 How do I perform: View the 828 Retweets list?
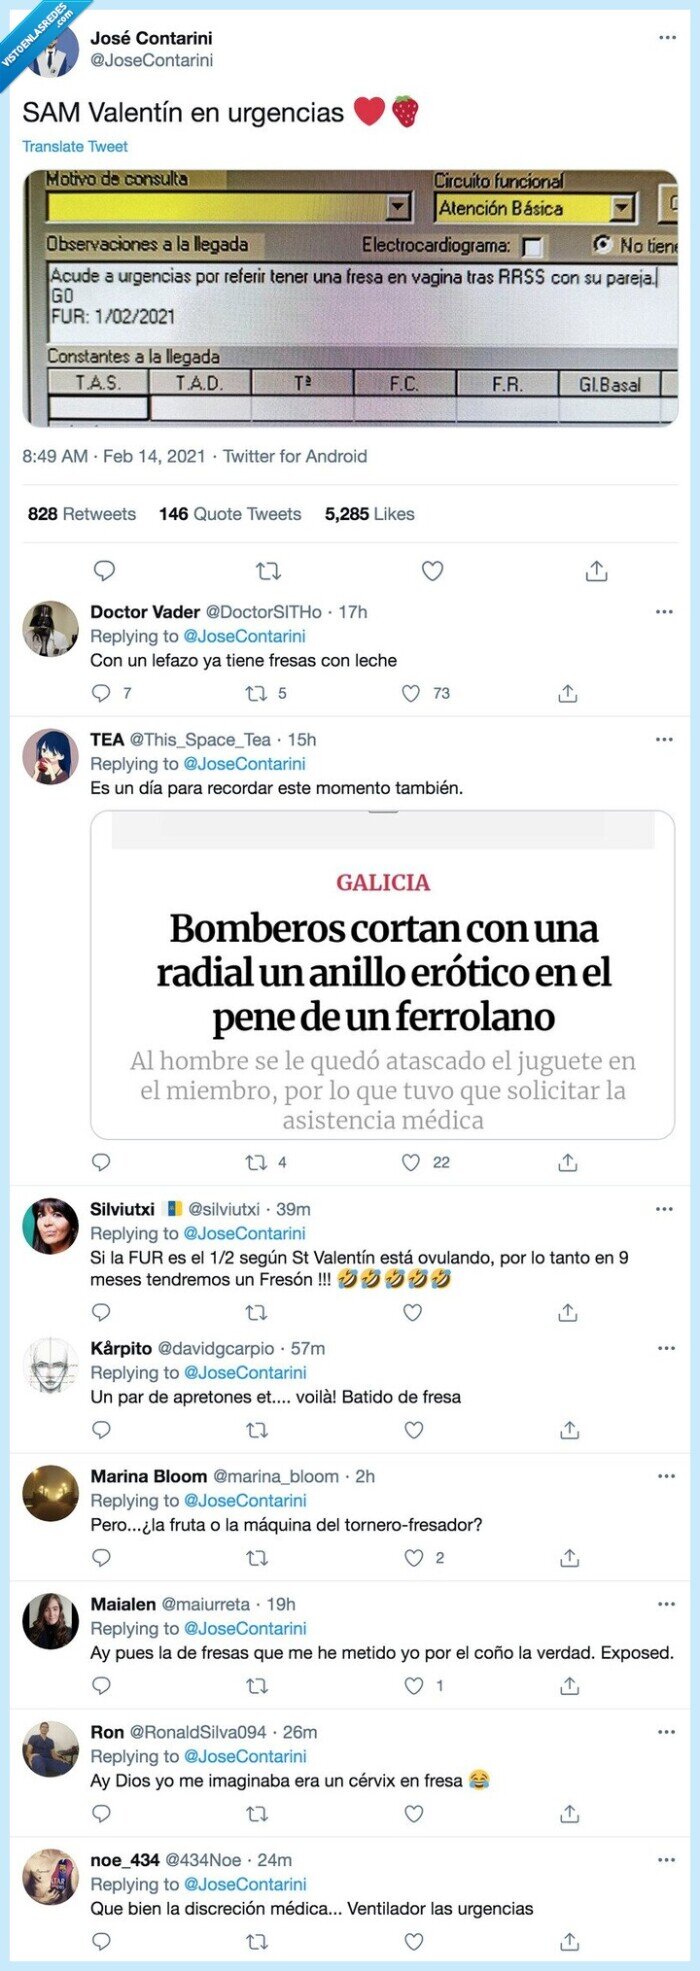tap(82, 514)
